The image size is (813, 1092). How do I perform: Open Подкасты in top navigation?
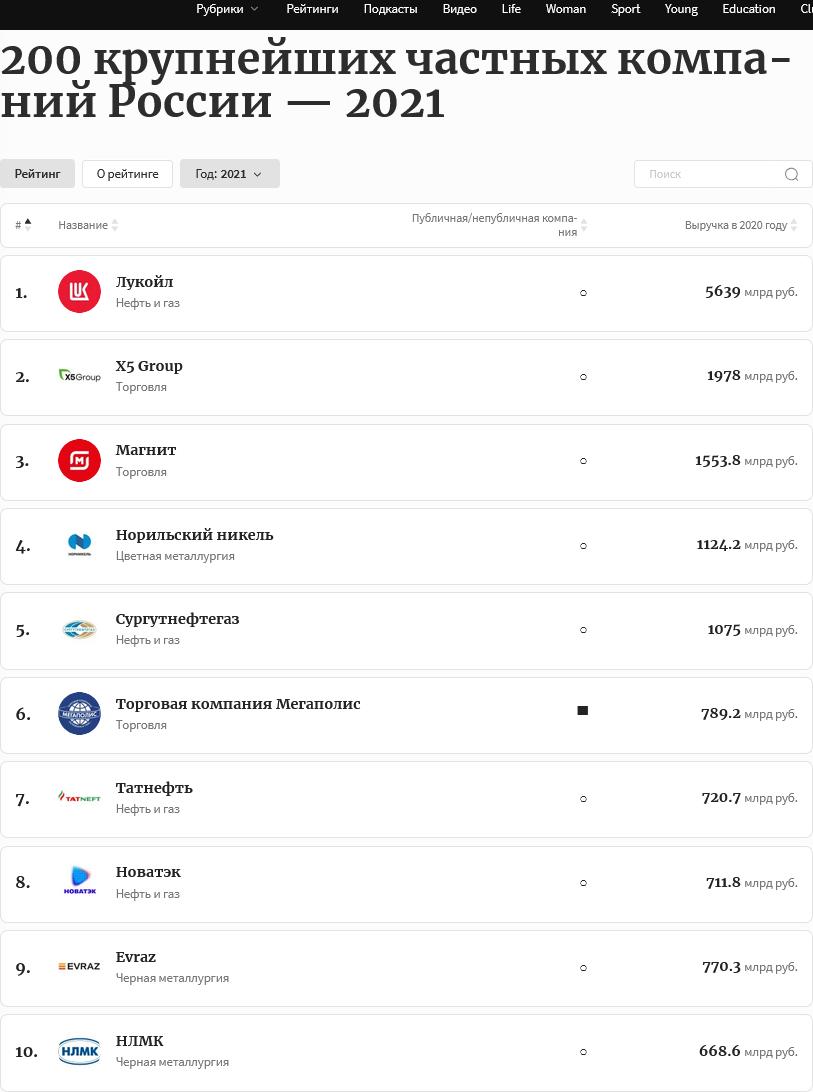click(x=391, y=9)
